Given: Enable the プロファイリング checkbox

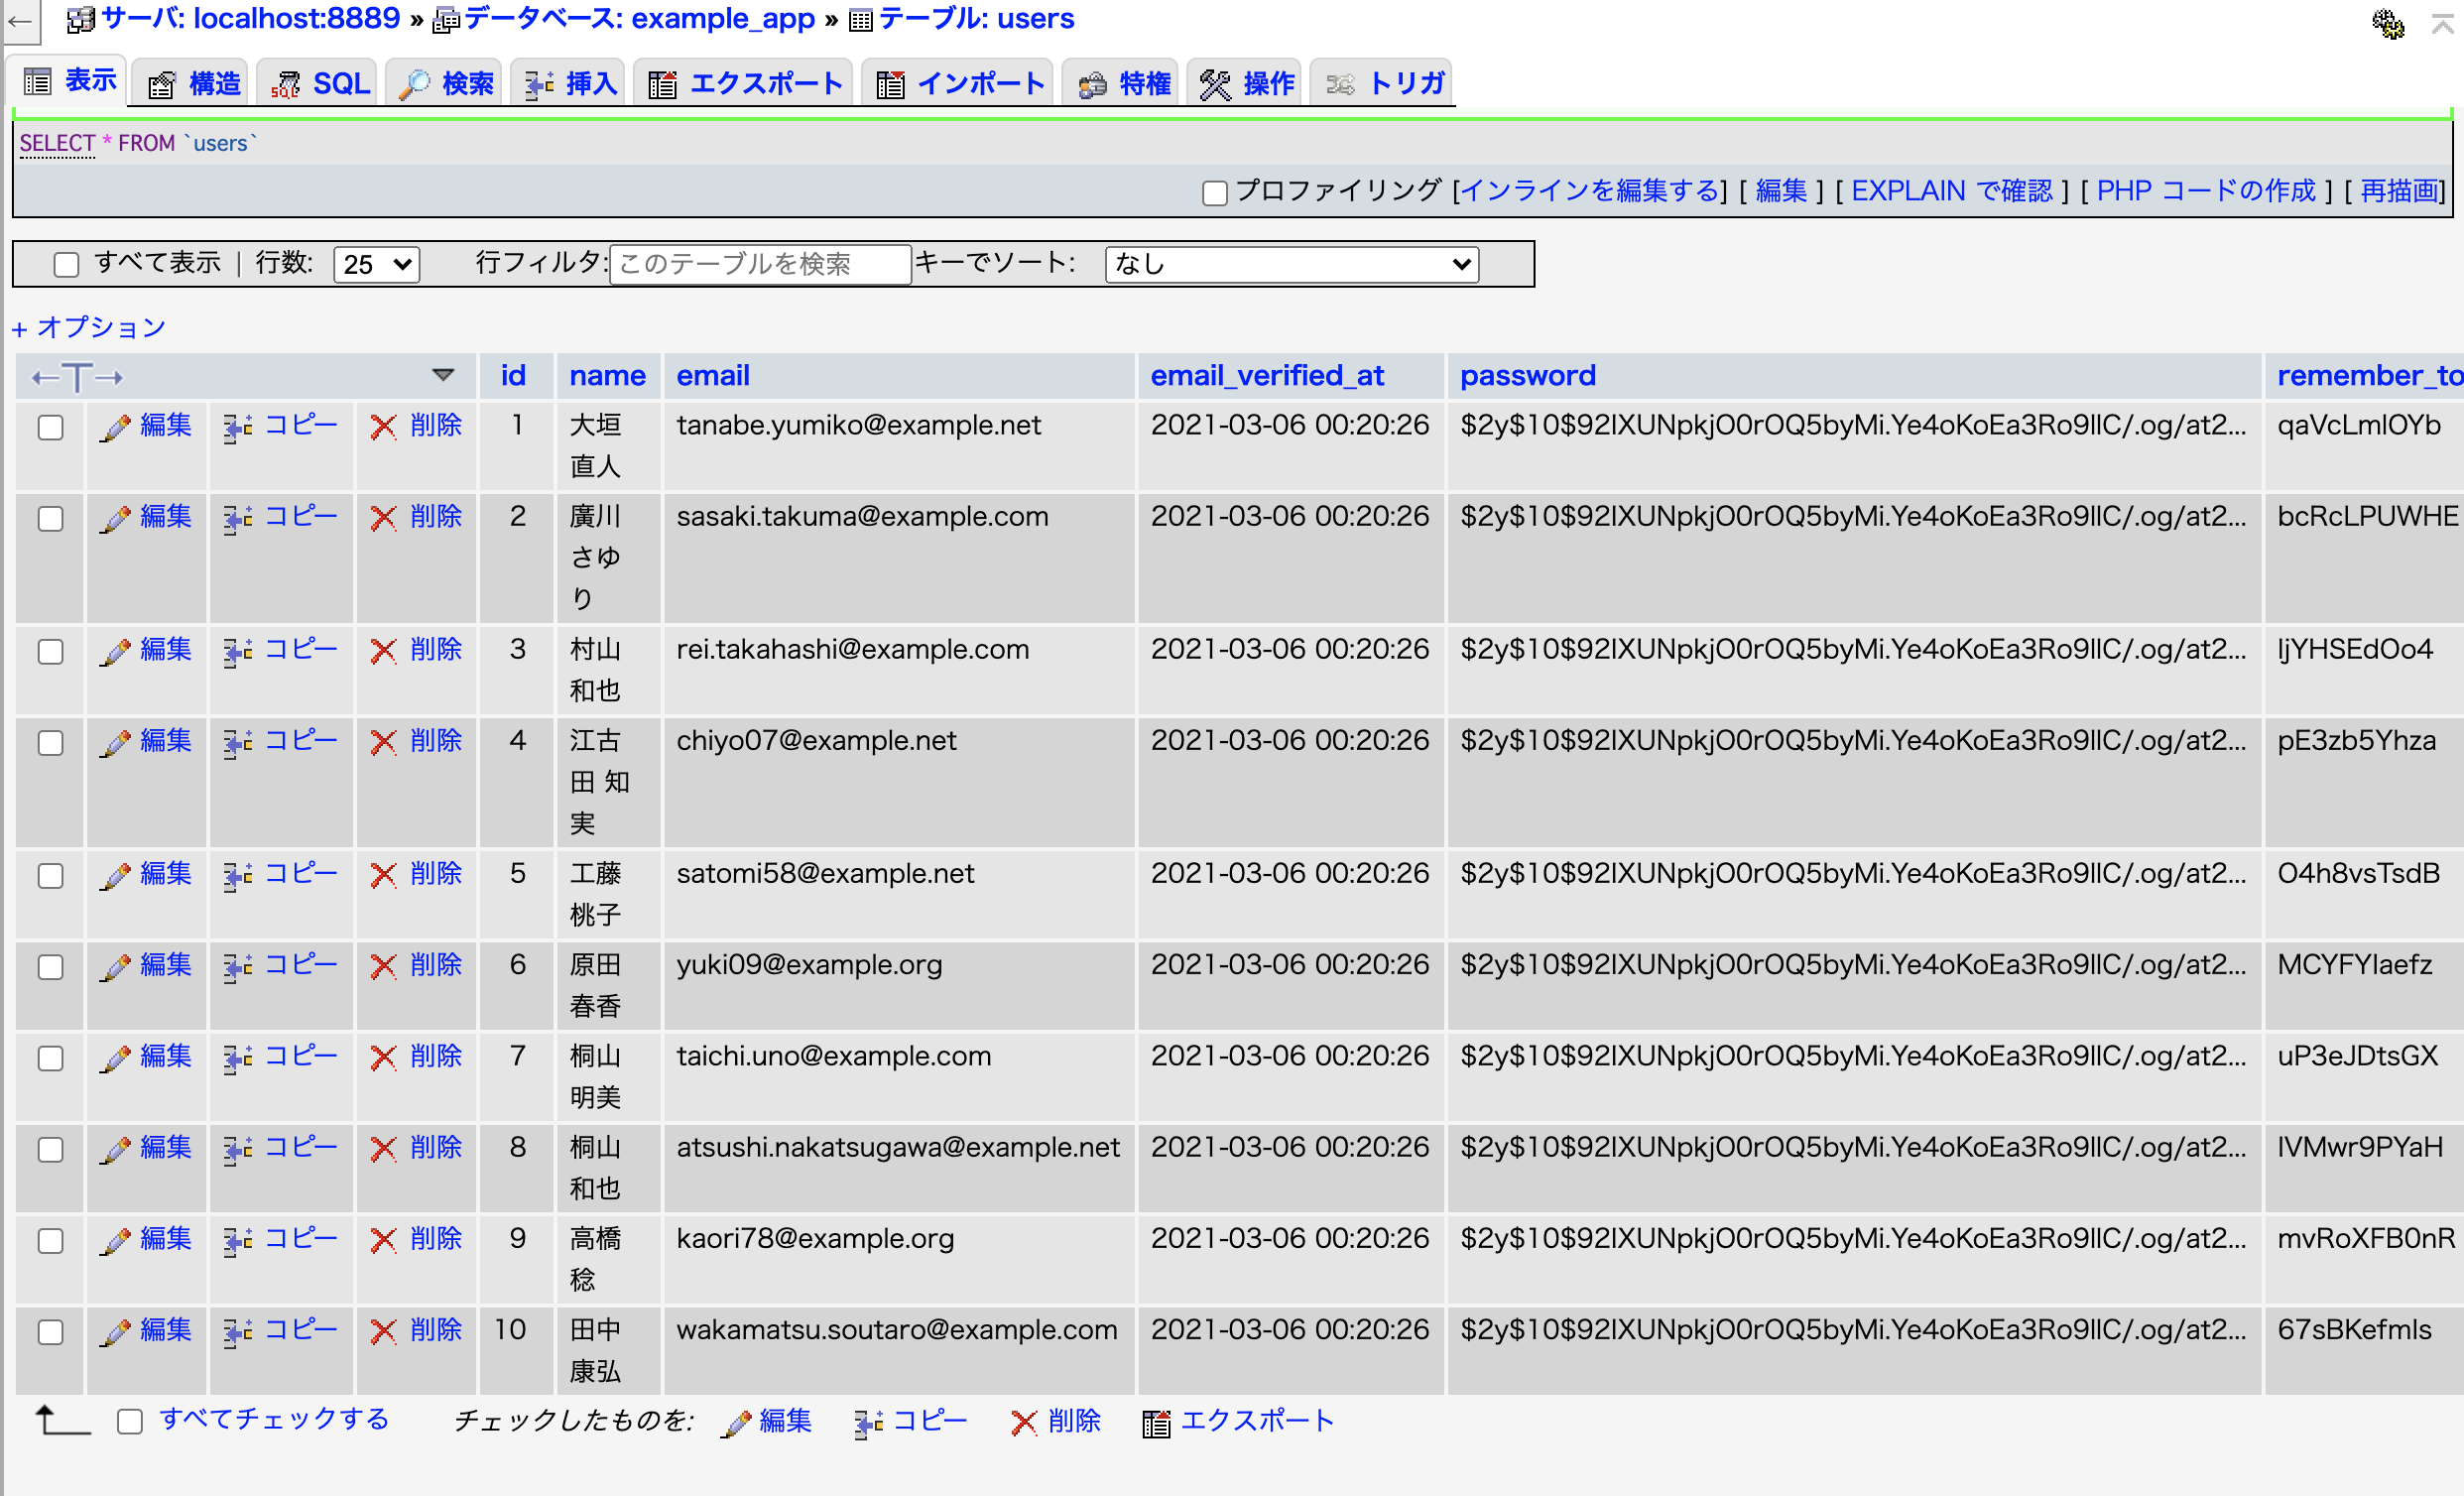Looking at the screenshot, I should pyautogui.click(x=1215, y=192).
